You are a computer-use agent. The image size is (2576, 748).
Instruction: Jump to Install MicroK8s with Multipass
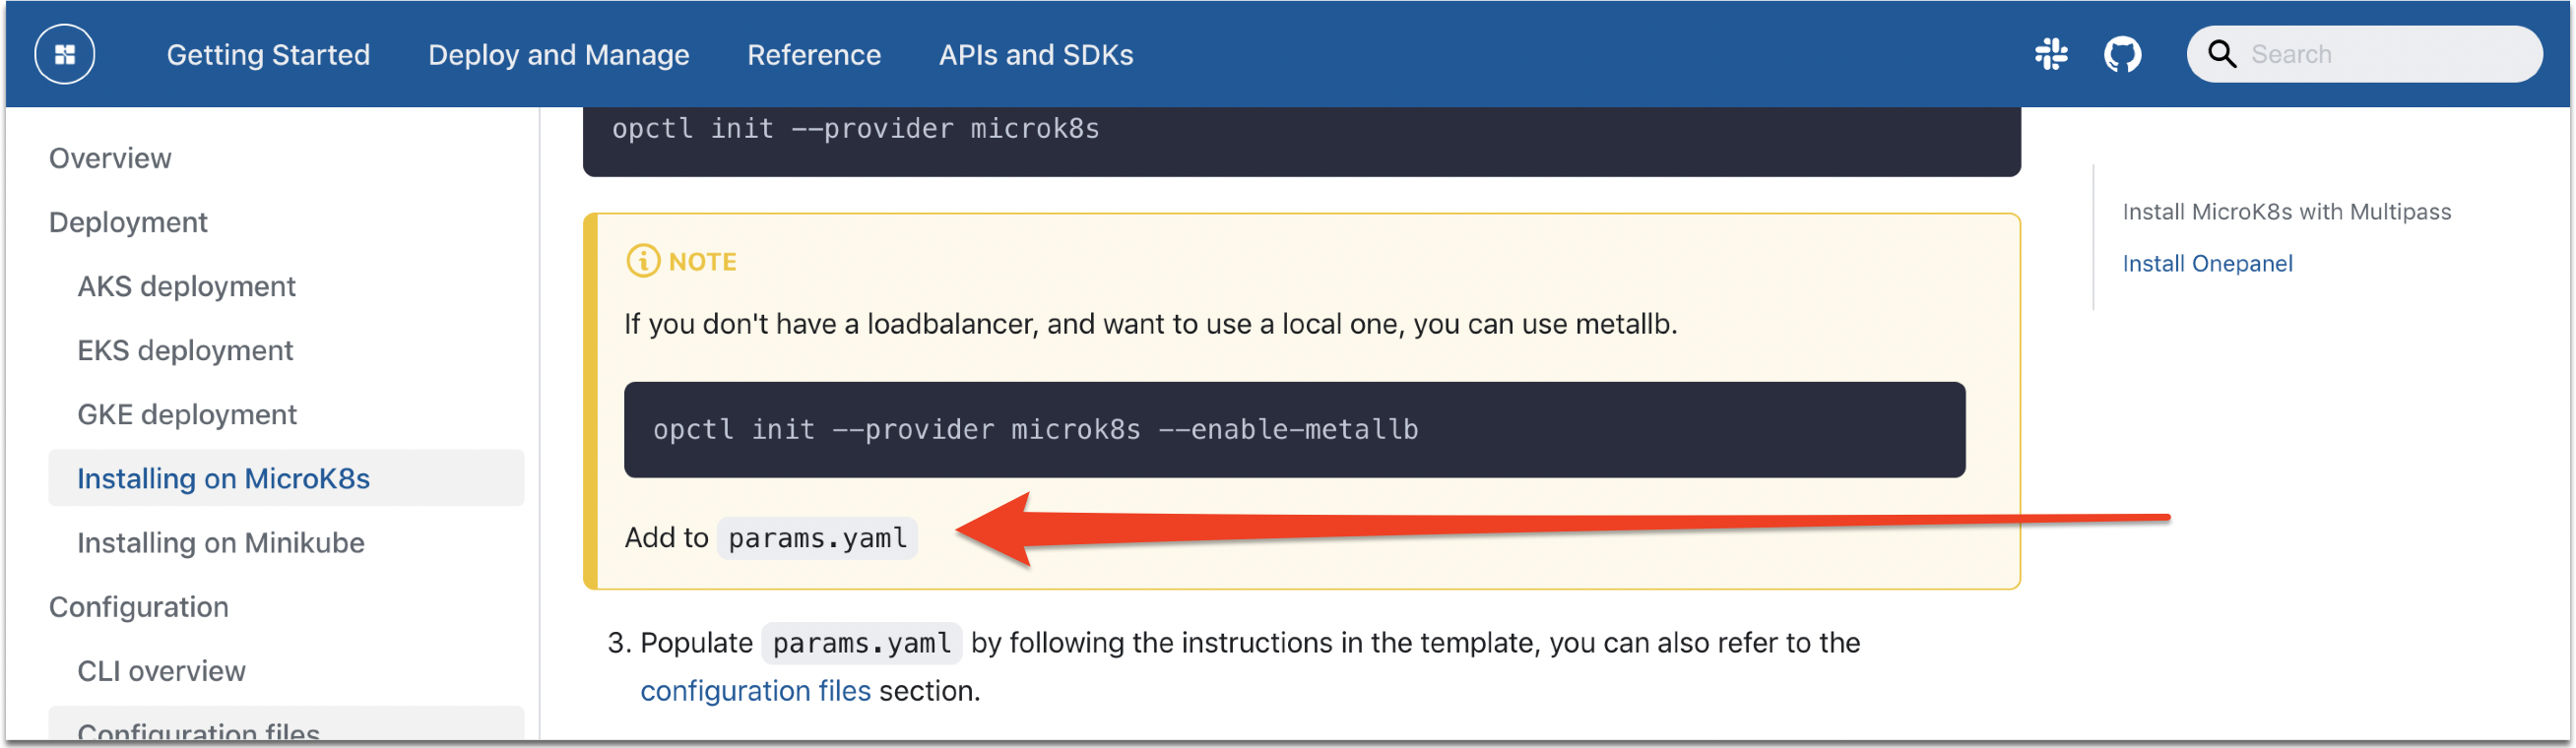(2286, 212)
